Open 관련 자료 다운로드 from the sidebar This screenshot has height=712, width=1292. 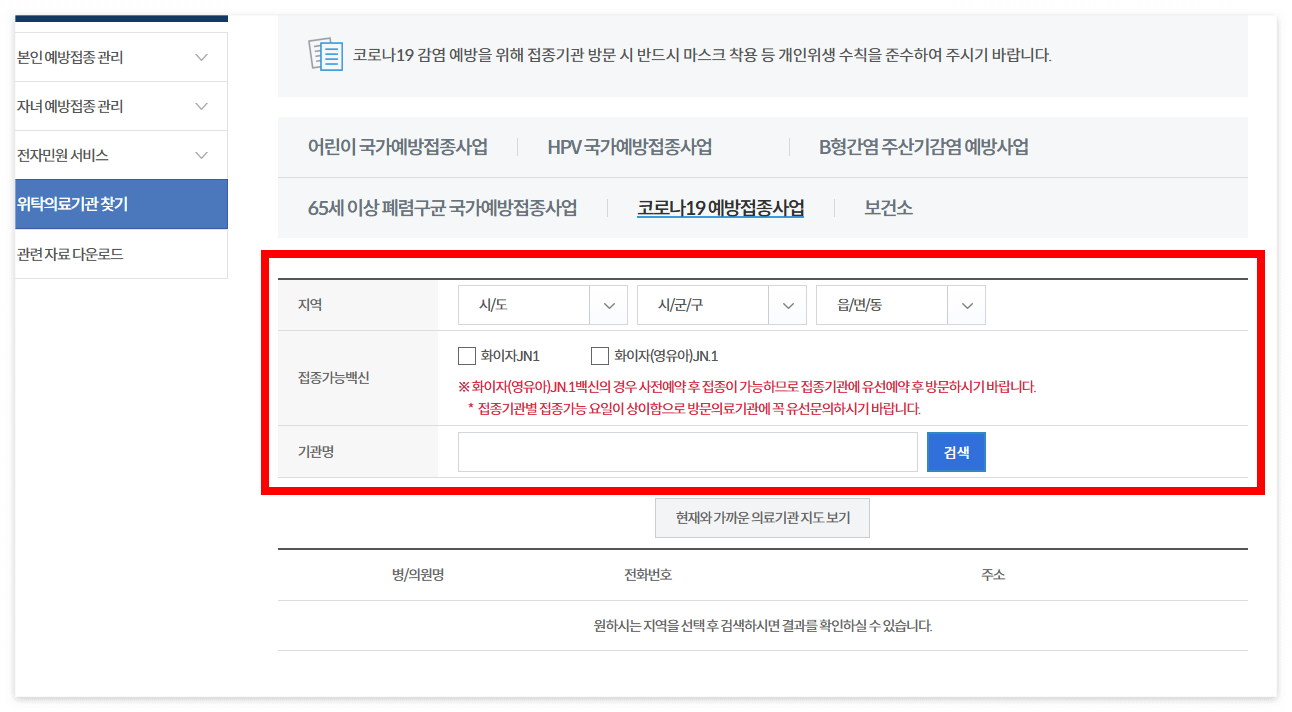point(120,254)
